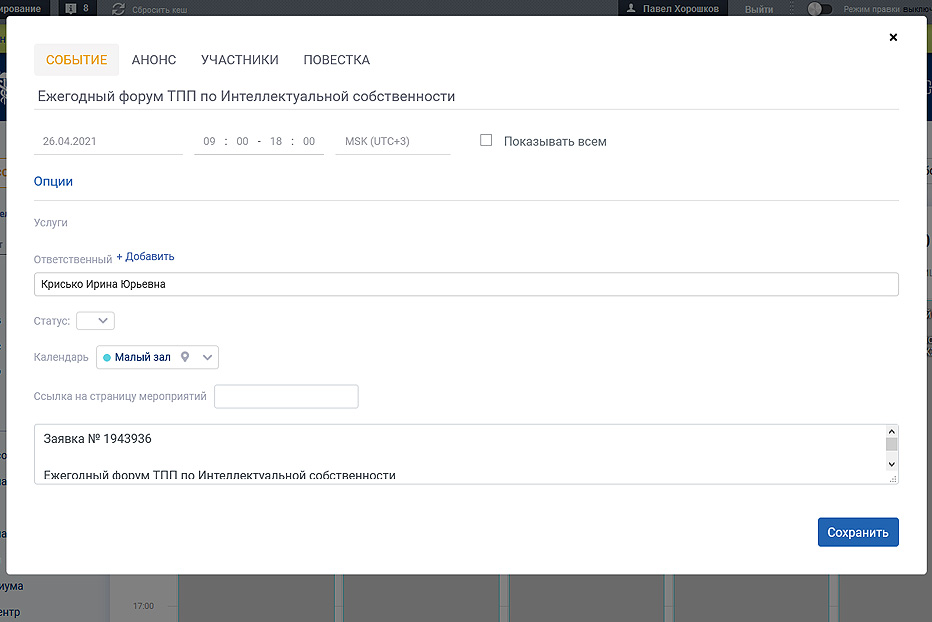The width and height of the screenshot is (932, 622).
Task: Click the location pin icon in Календарь
Action: (185, 357)
